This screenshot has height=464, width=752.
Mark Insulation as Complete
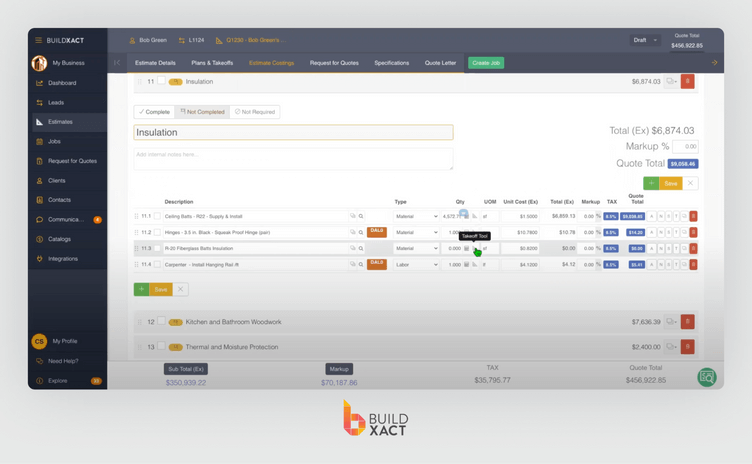tap(154, 112)
